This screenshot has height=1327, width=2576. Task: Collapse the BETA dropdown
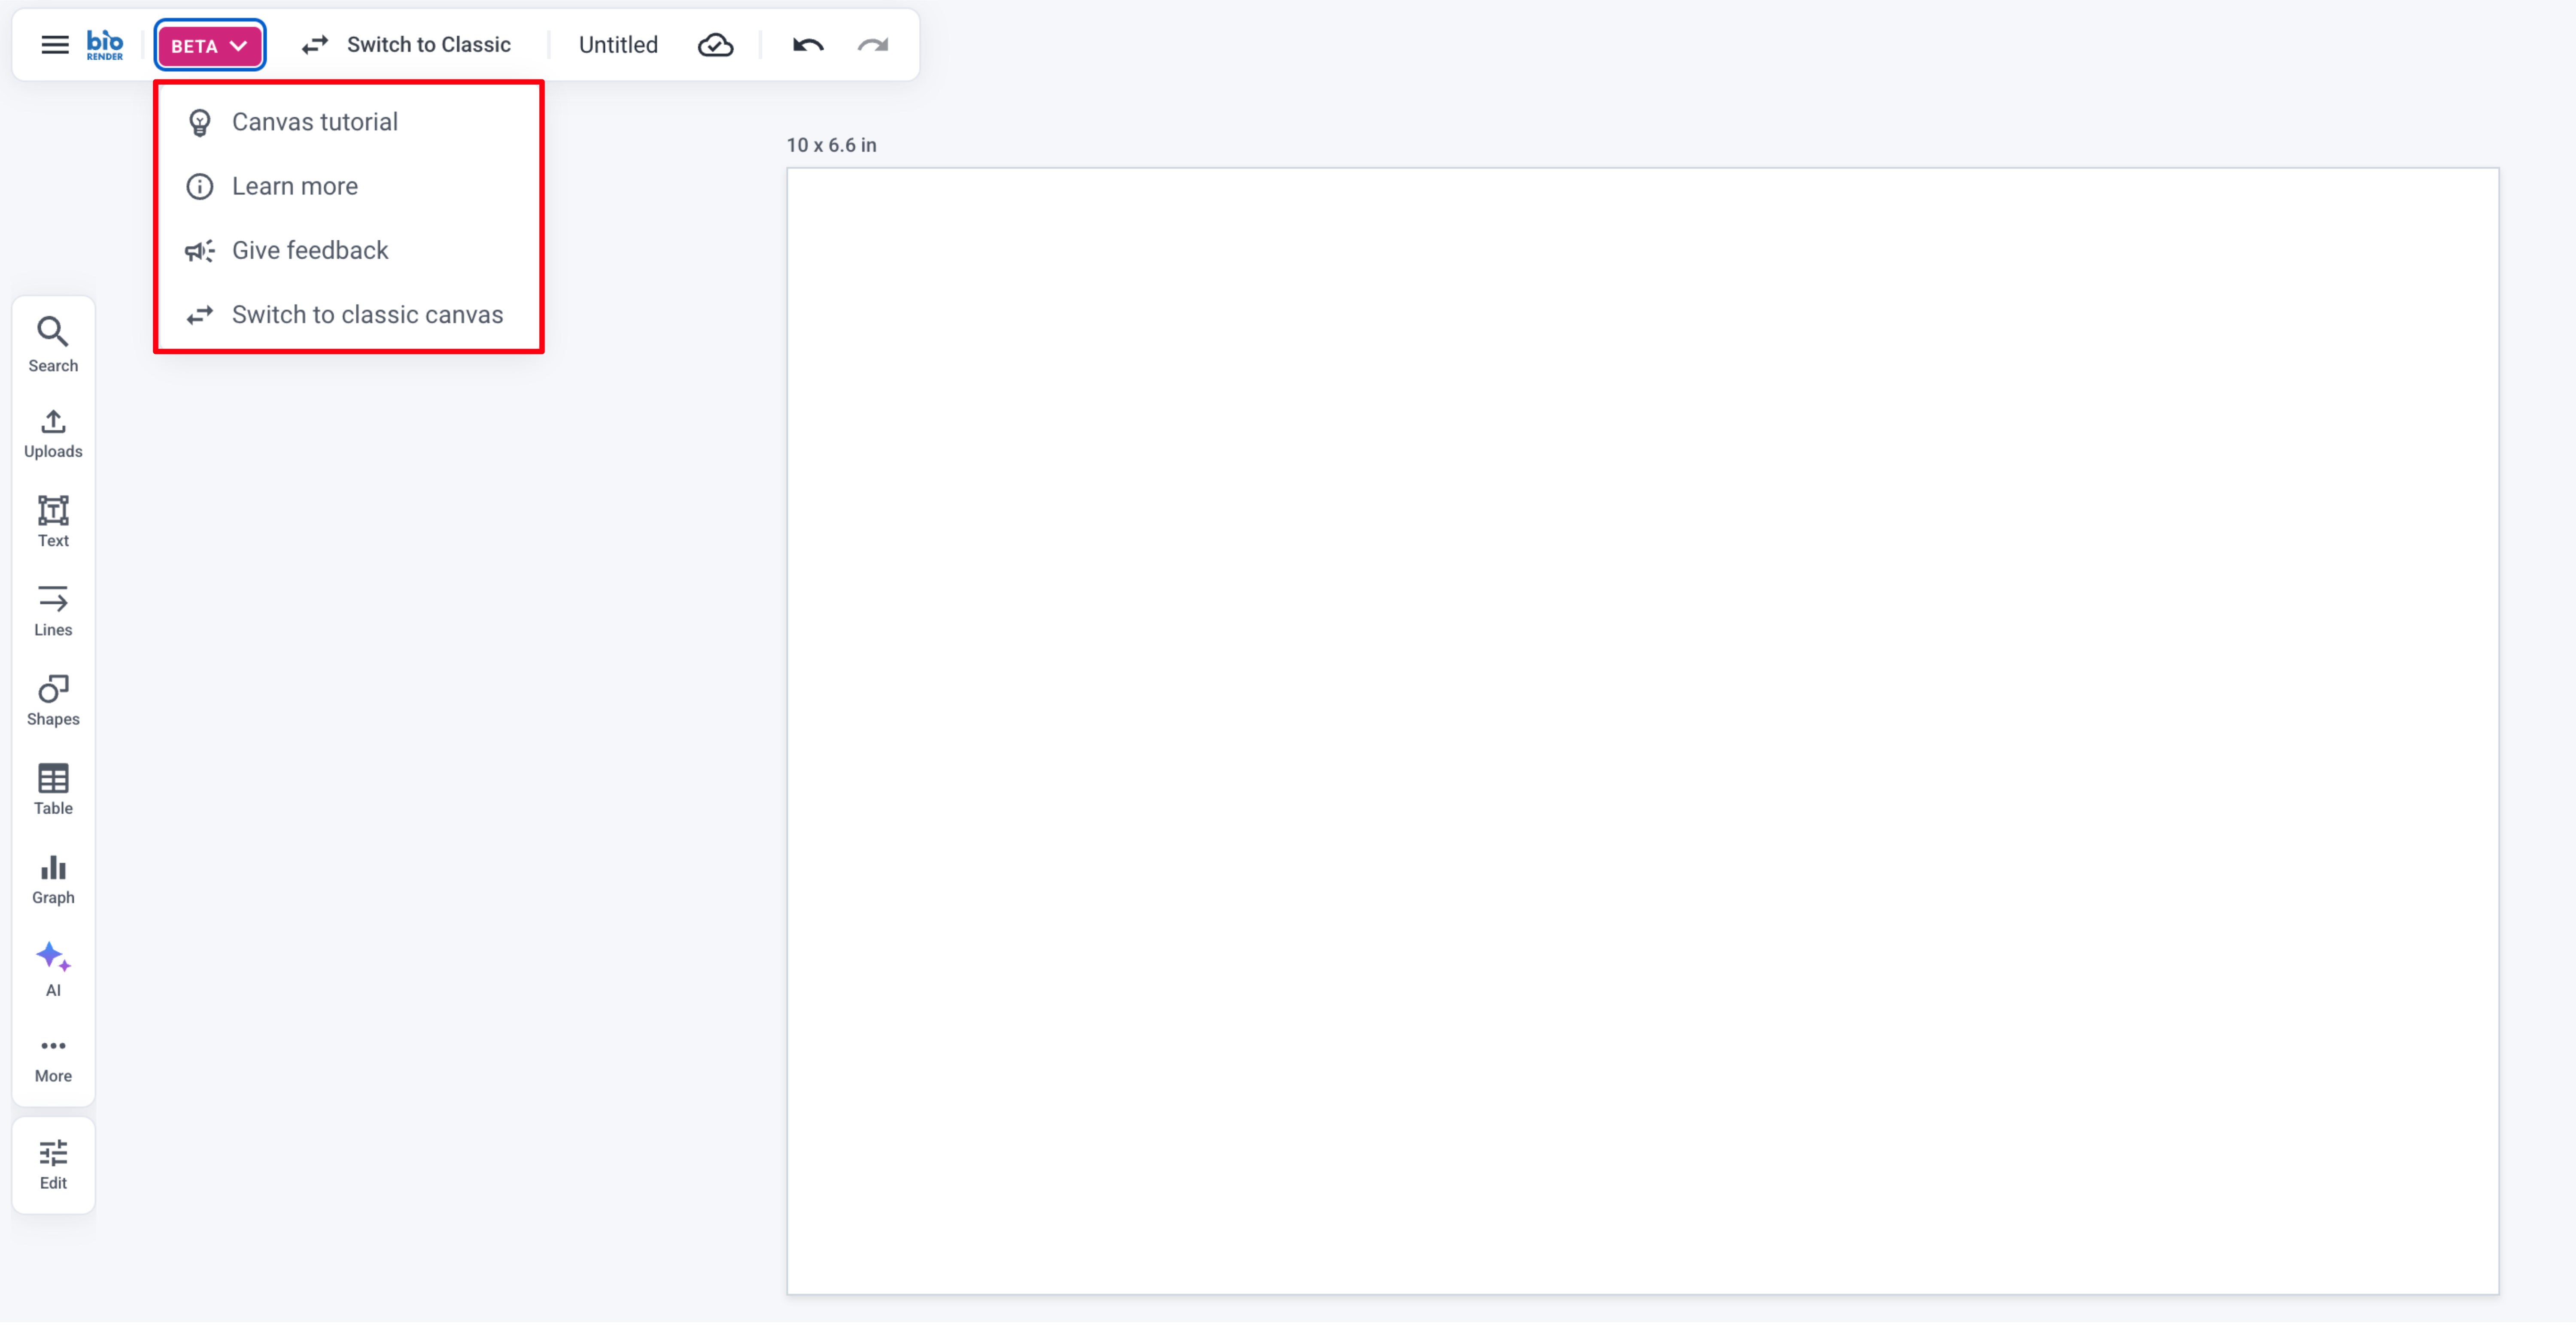tap(209, 45)
